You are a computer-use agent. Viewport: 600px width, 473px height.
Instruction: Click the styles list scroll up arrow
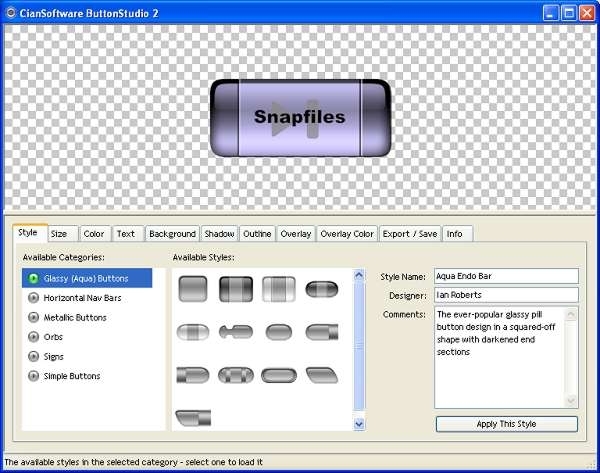click(x=359, y=275)
